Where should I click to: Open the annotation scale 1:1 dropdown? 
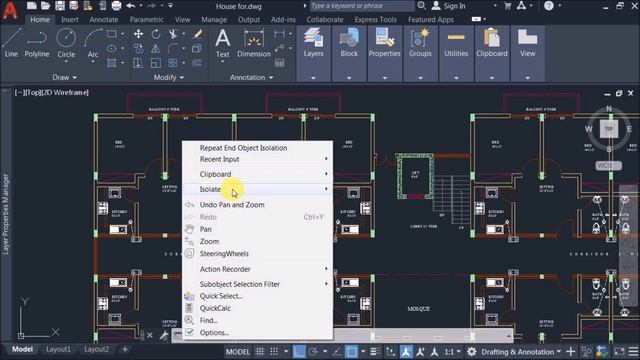pos(452,351)
